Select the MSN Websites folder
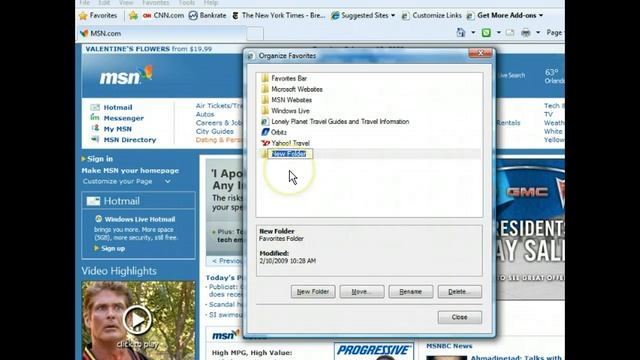This screenshot has height=360, width=640. 291,100
